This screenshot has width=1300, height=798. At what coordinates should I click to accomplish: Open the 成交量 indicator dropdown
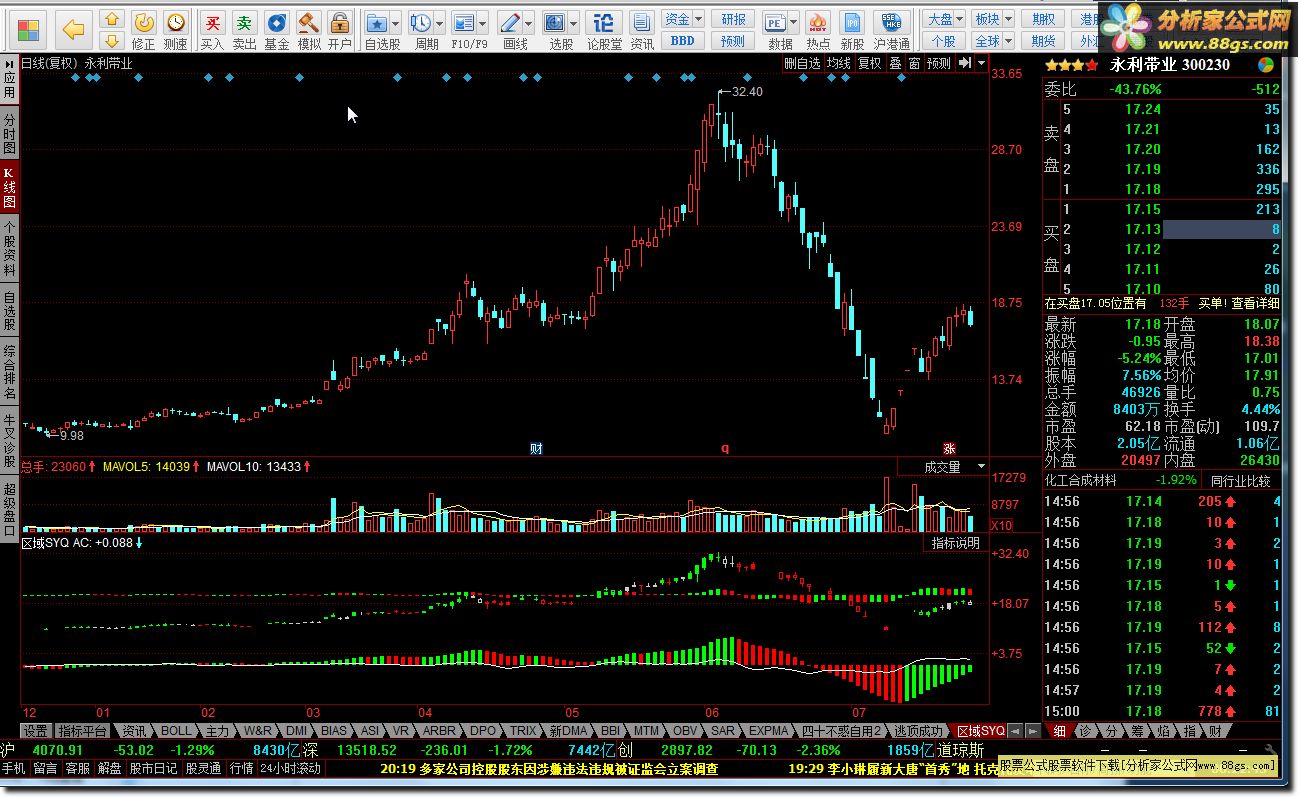click(942, 467)
